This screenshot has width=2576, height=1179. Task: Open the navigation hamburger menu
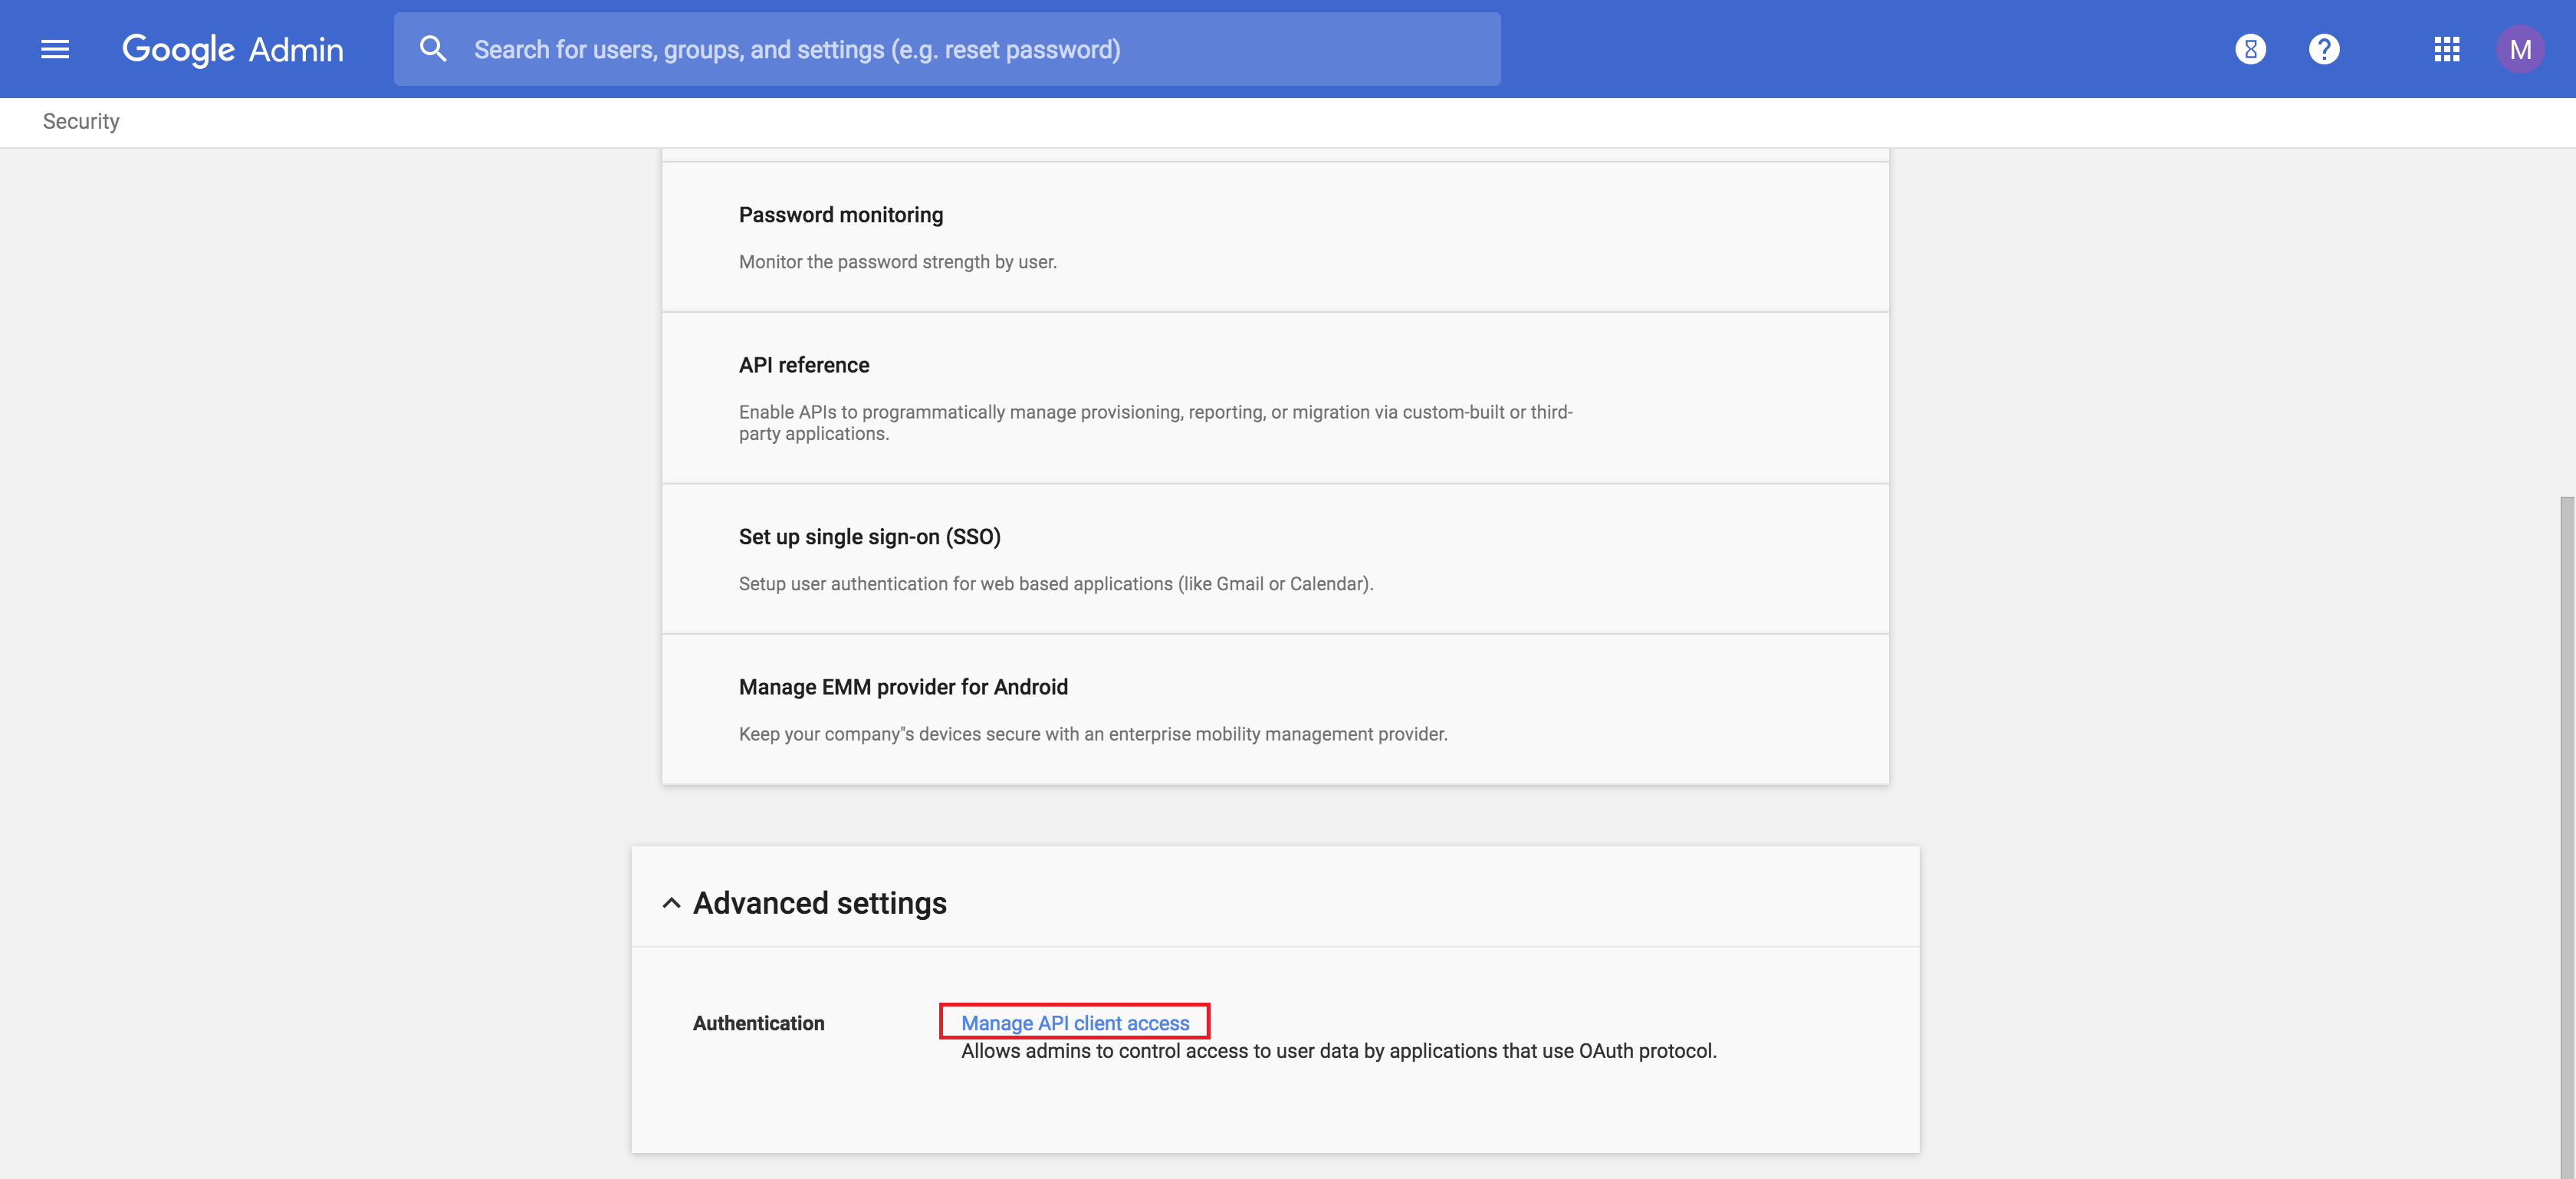click(55, 48)
